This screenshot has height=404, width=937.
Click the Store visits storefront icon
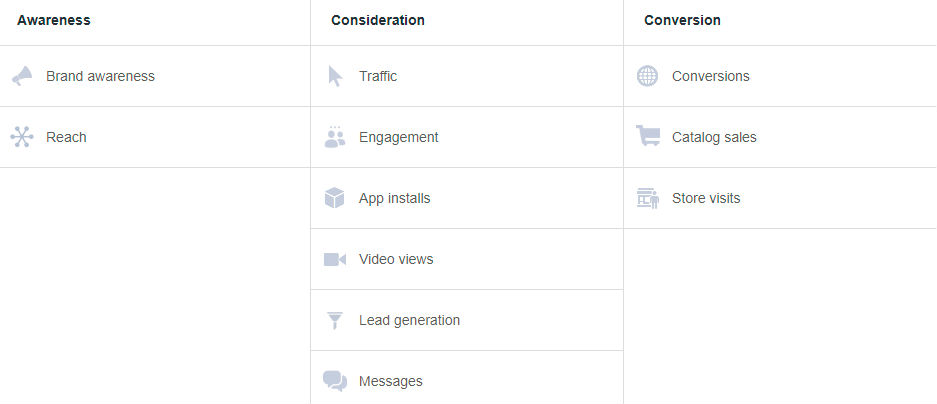[x=648, y=198]
